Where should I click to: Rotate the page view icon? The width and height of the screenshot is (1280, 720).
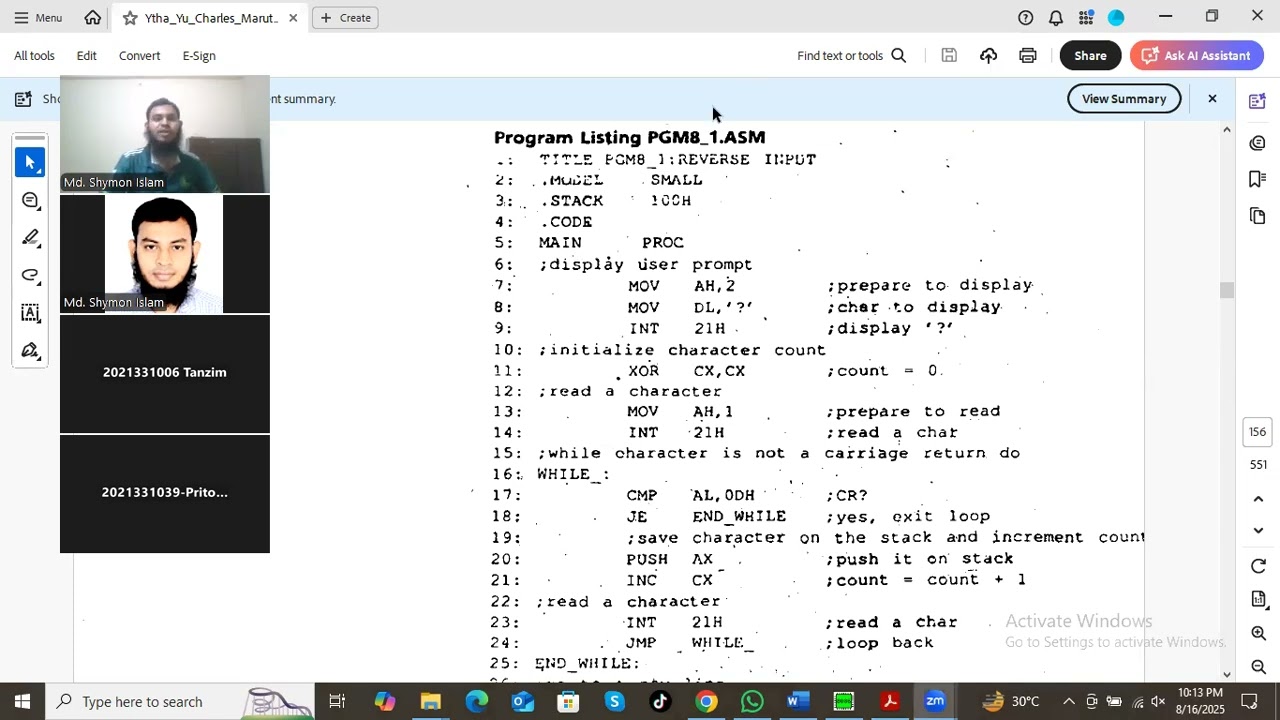(x=1258, y=567)
